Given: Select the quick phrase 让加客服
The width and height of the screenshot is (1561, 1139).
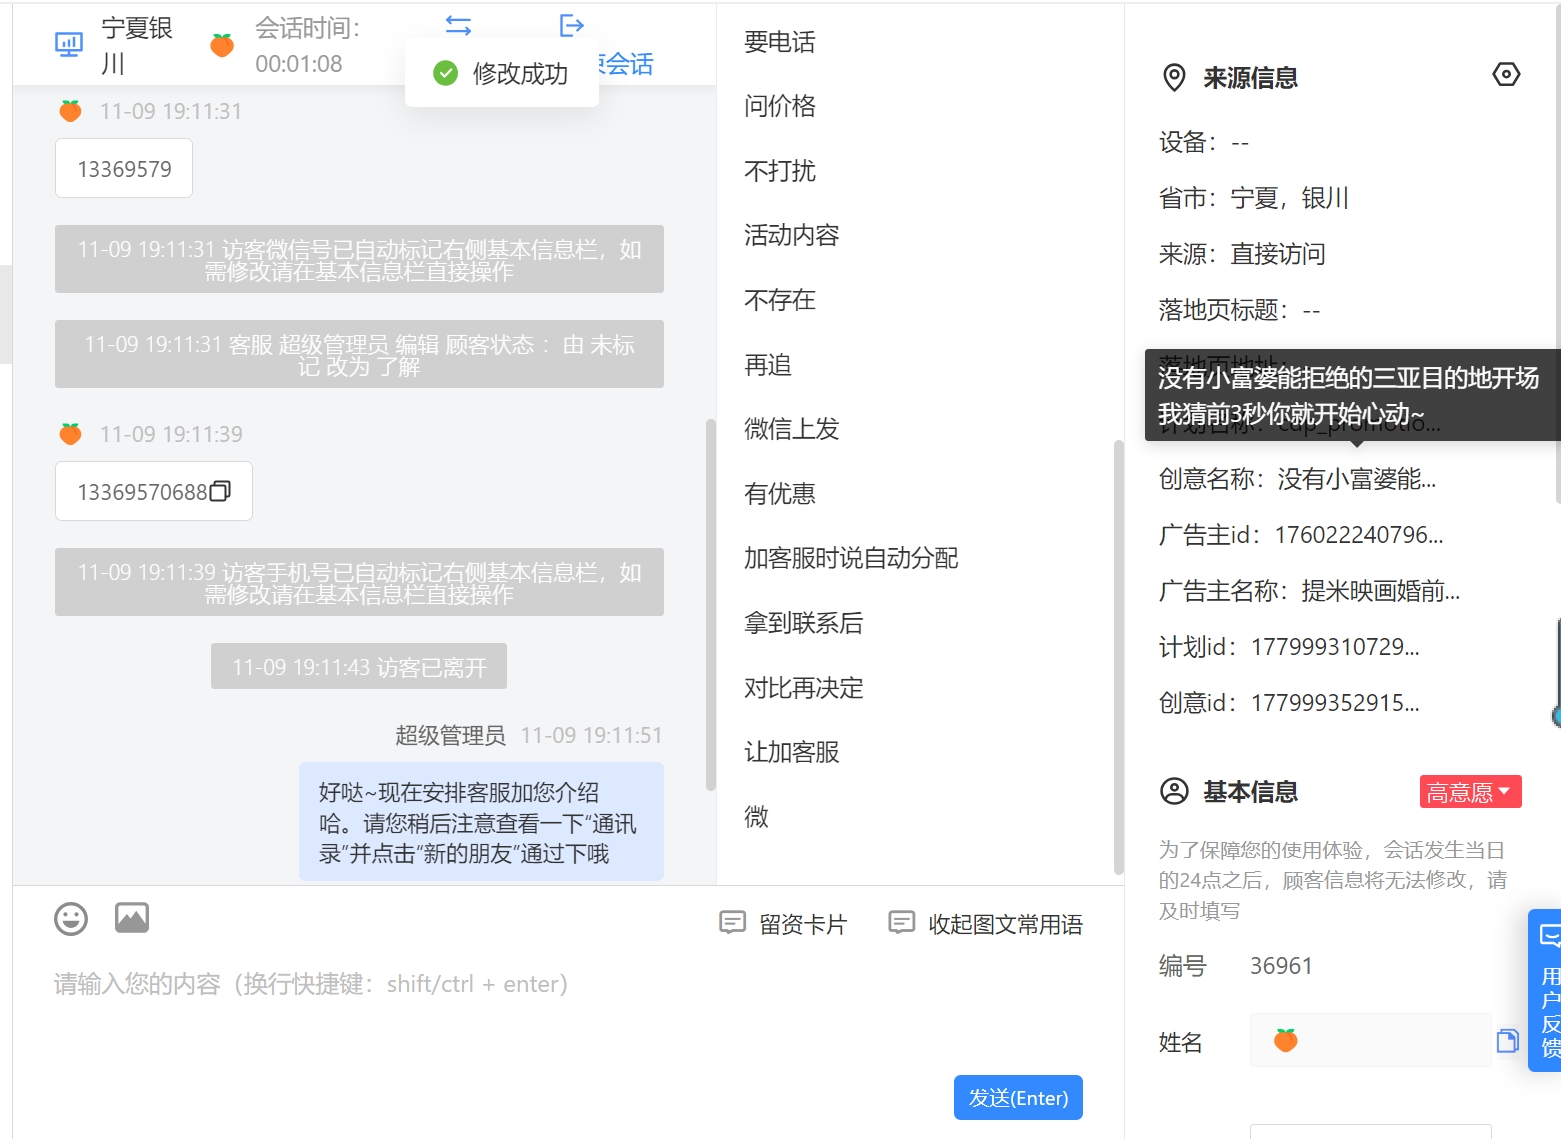Looking at the screenshot, I should [x=792, y=752].
